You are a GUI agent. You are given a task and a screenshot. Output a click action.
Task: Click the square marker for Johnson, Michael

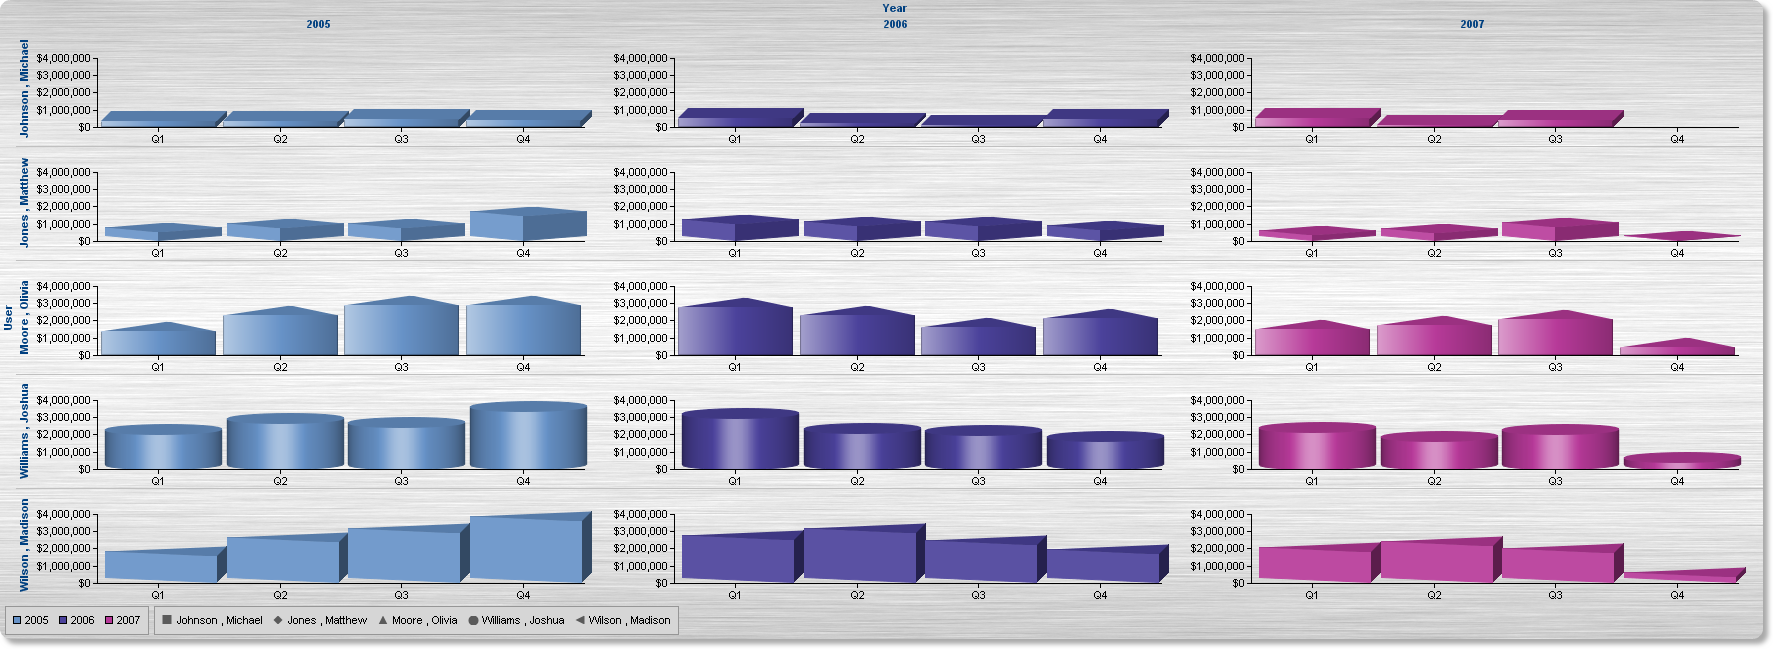coord(167,620)
